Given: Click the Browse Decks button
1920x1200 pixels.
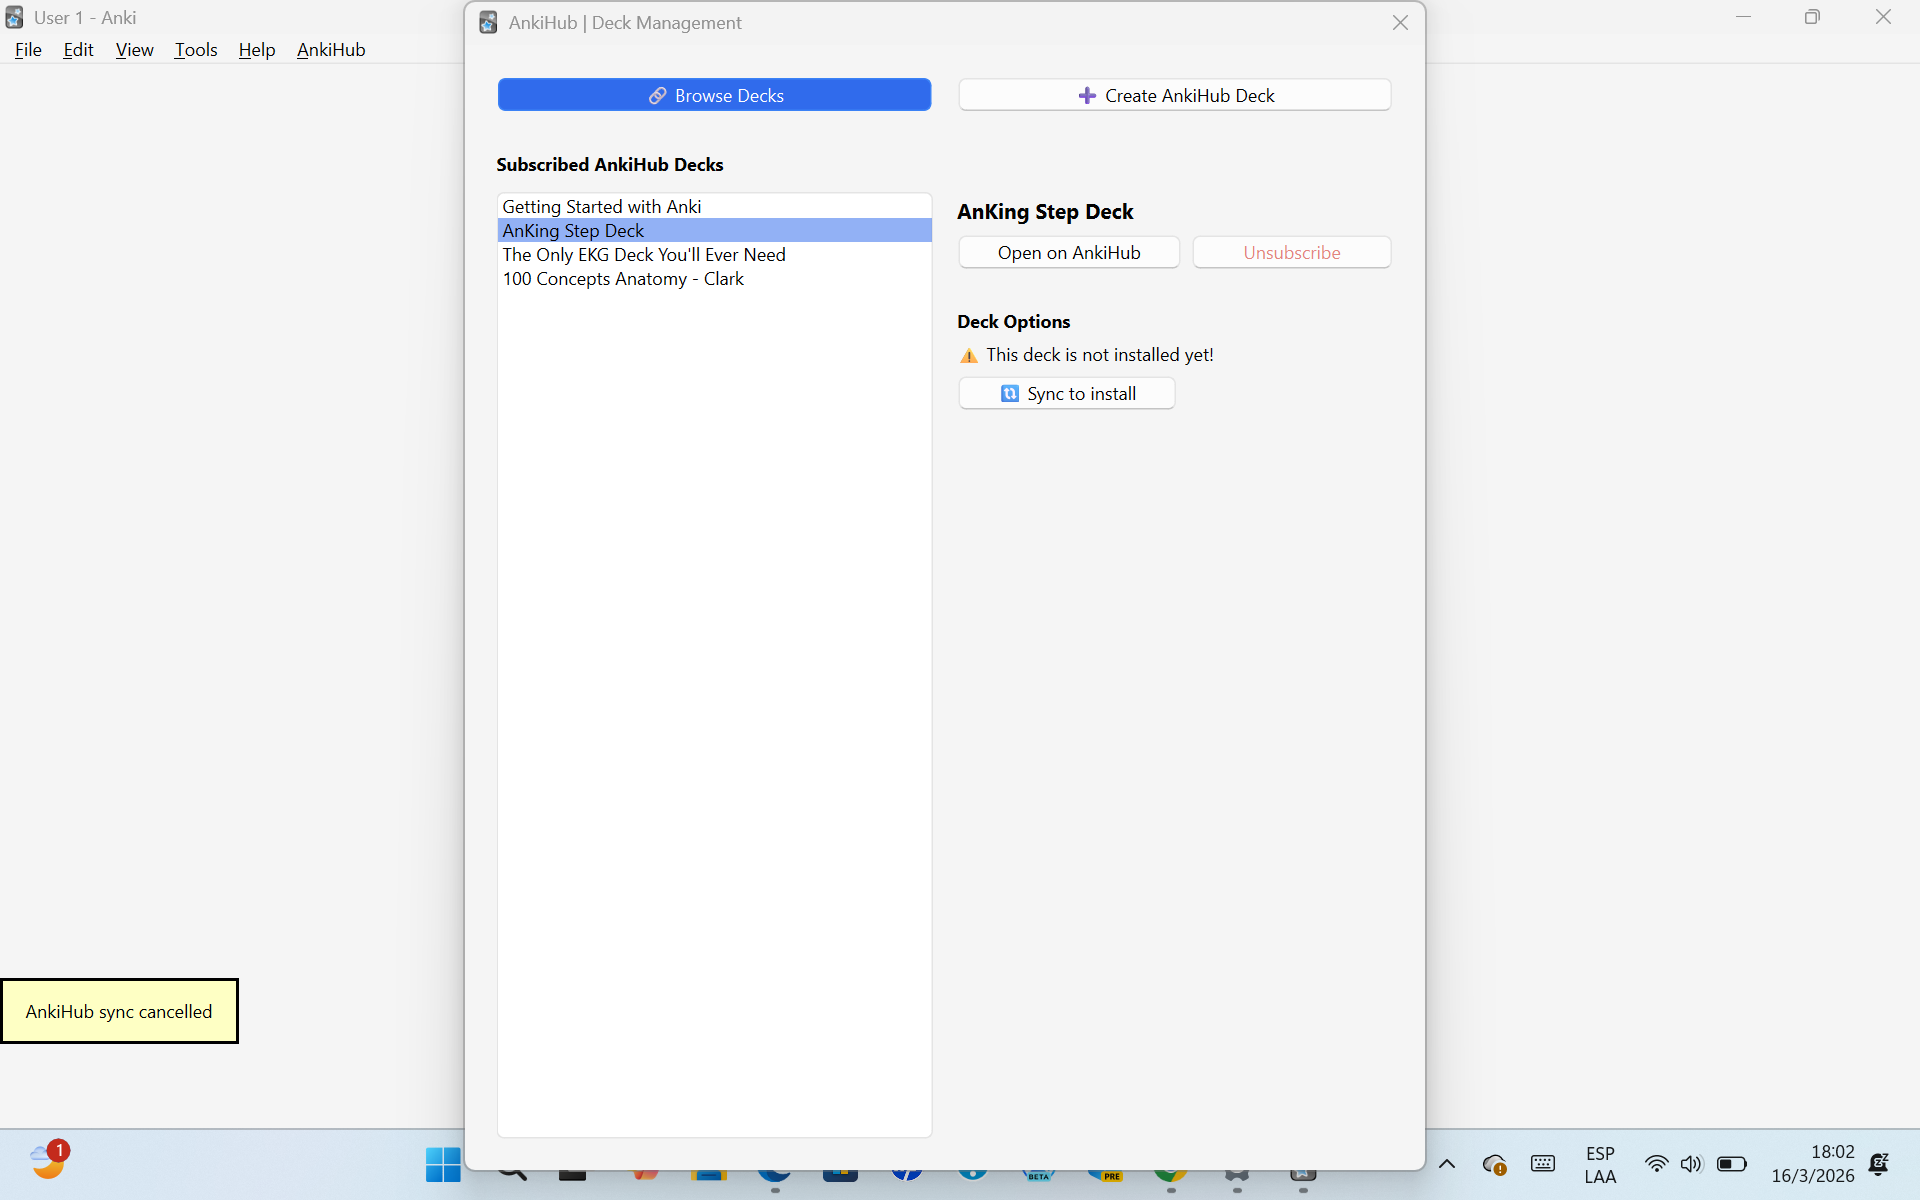Looking at the screenshot, I should tap(714, 95).
